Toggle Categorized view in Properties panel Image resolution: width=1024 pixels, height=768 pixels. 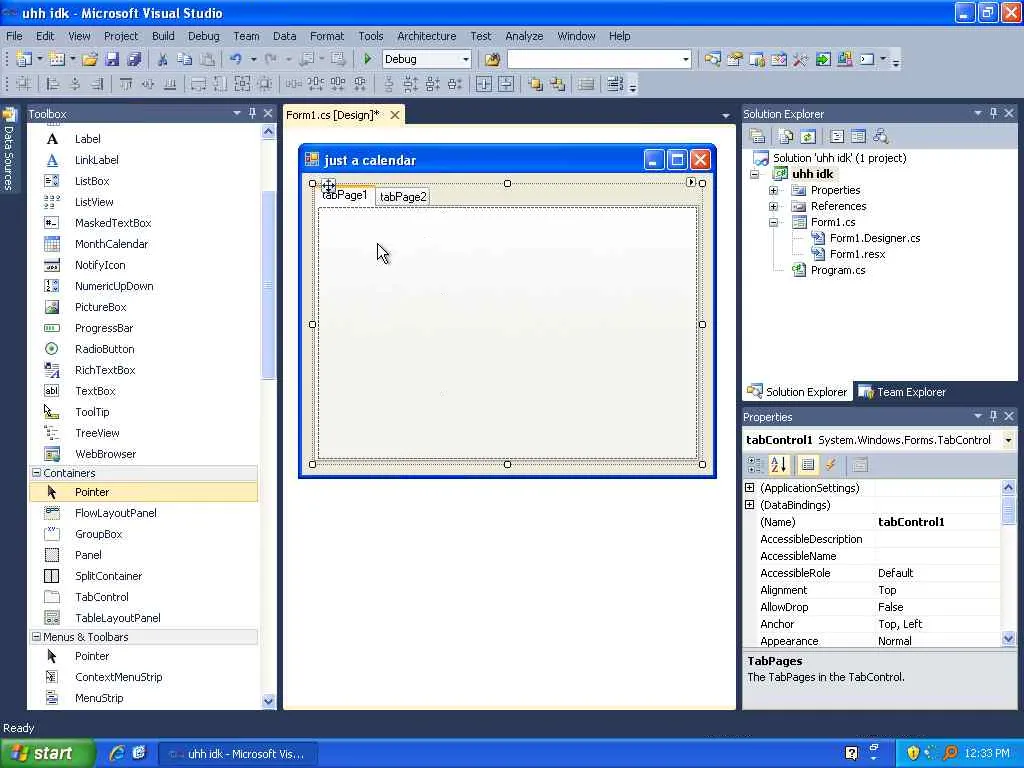click(756, 465)
